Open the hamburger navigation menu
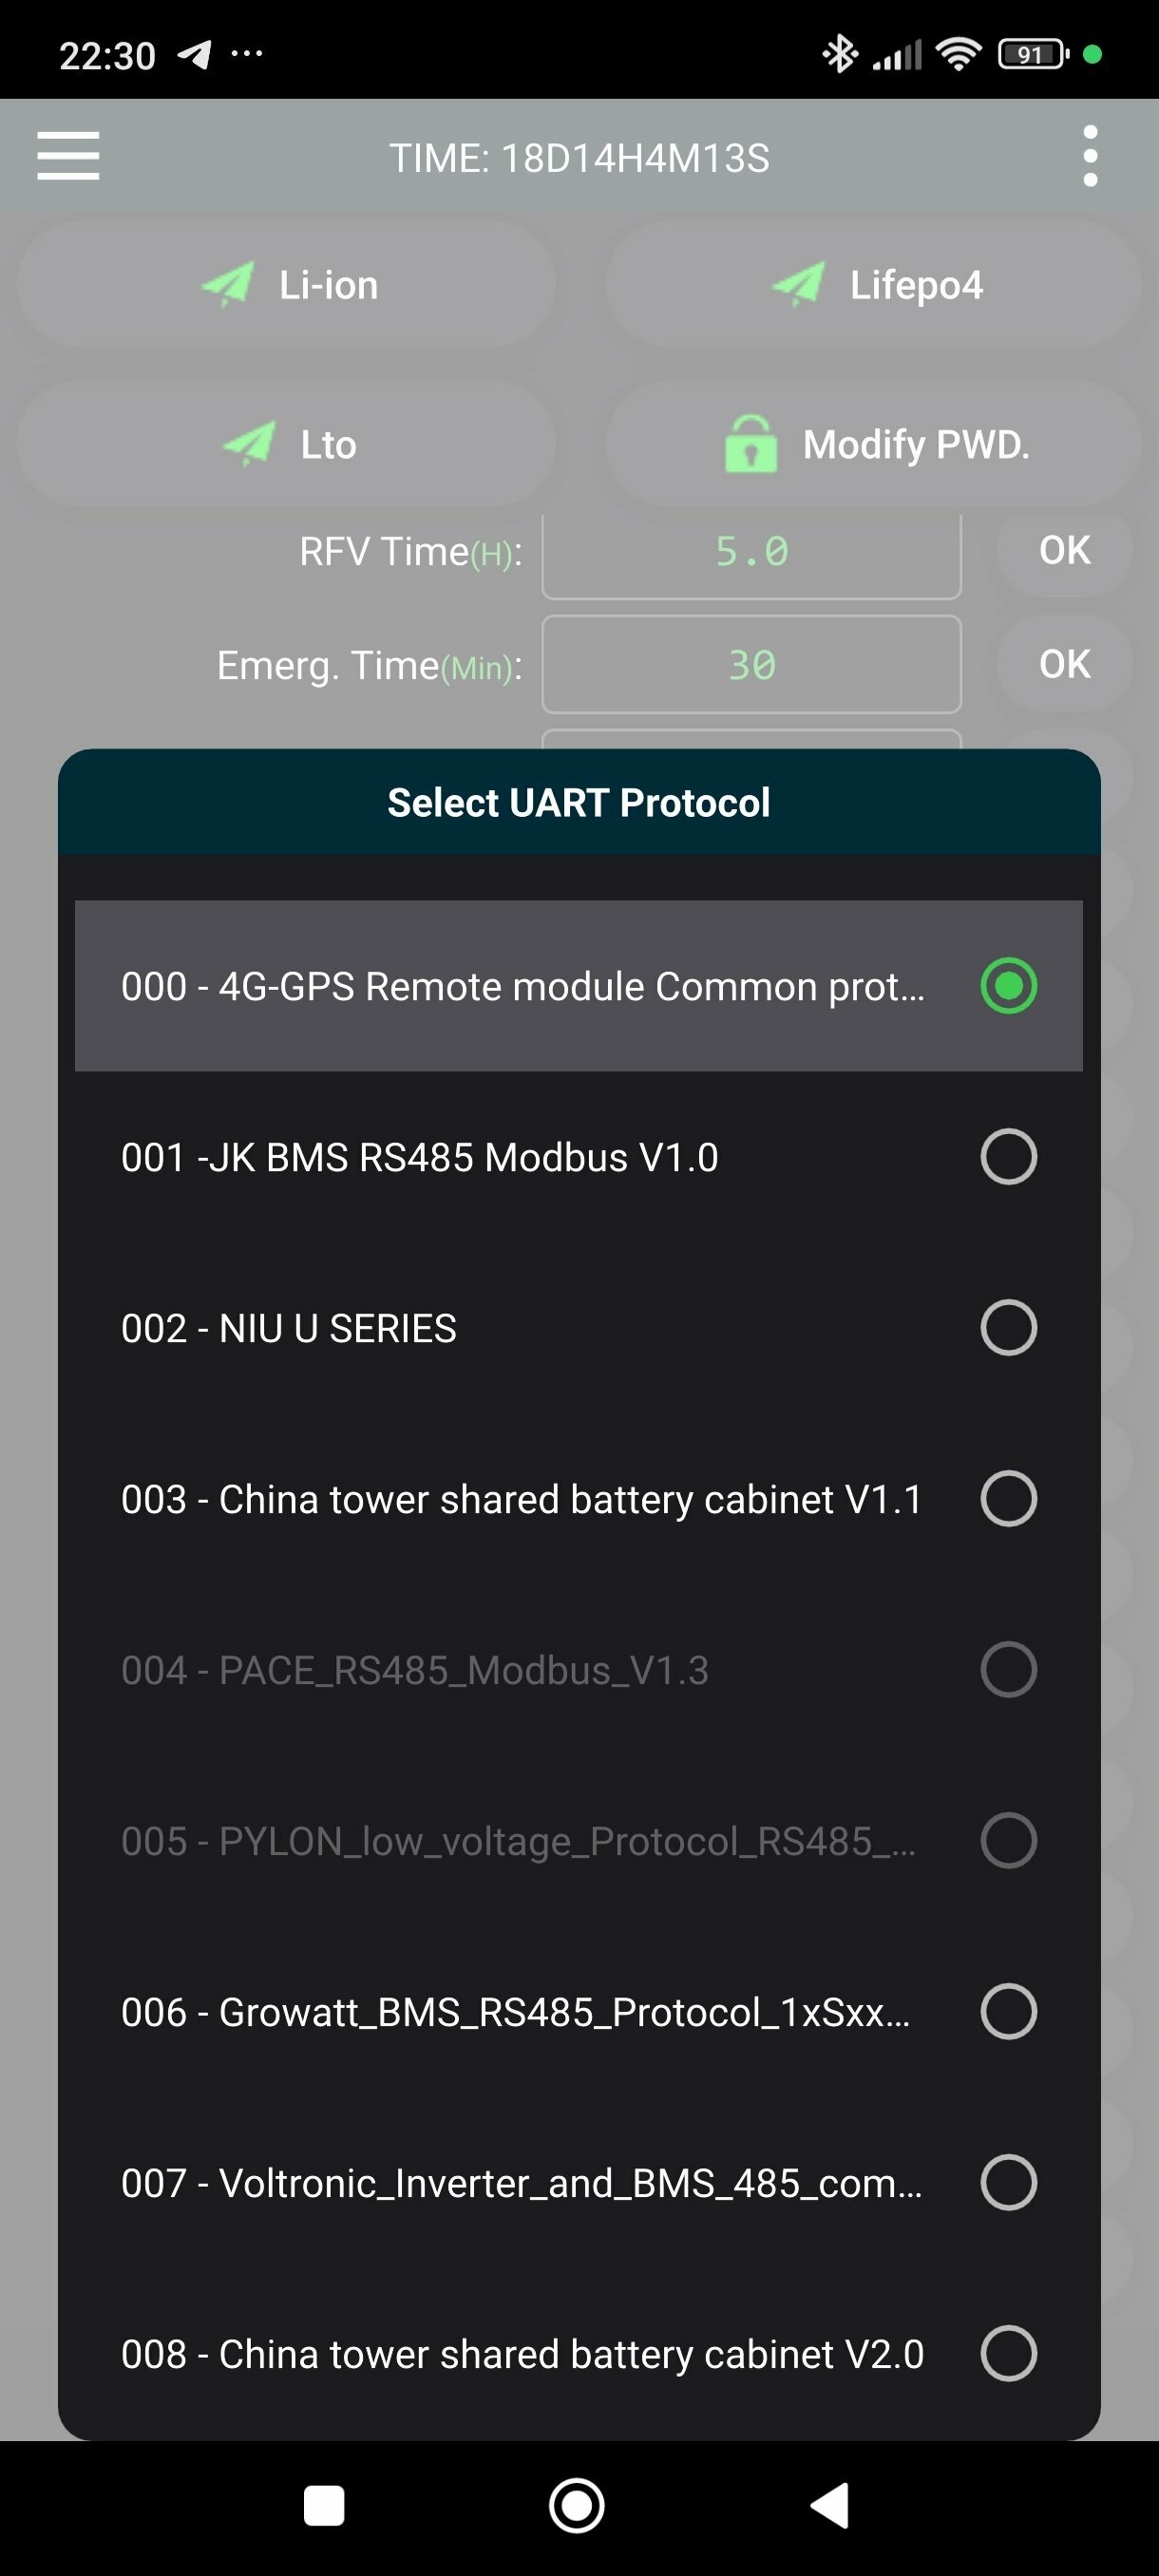The width and height of the screenshot is (1159, 2576). (68, 156)
